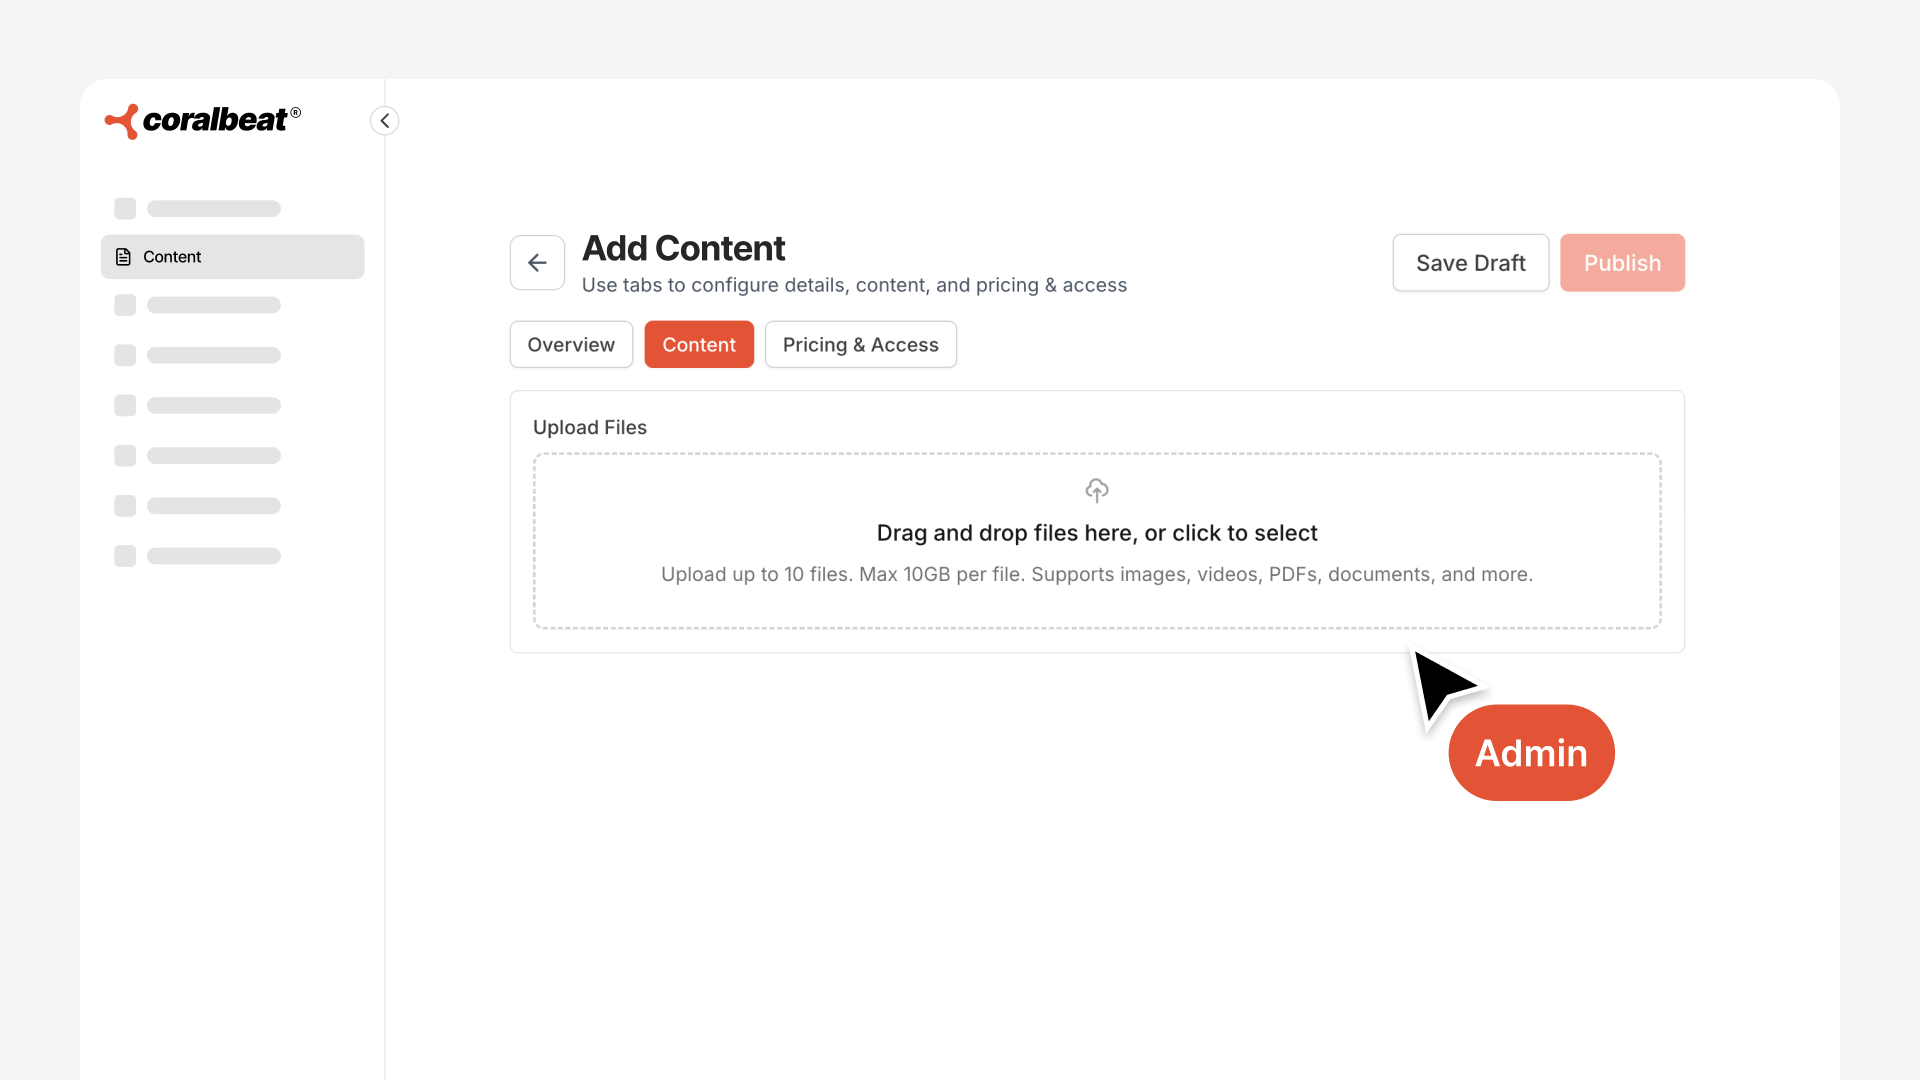
Task: Click the coralbeat logo
Action: [203, 121]
